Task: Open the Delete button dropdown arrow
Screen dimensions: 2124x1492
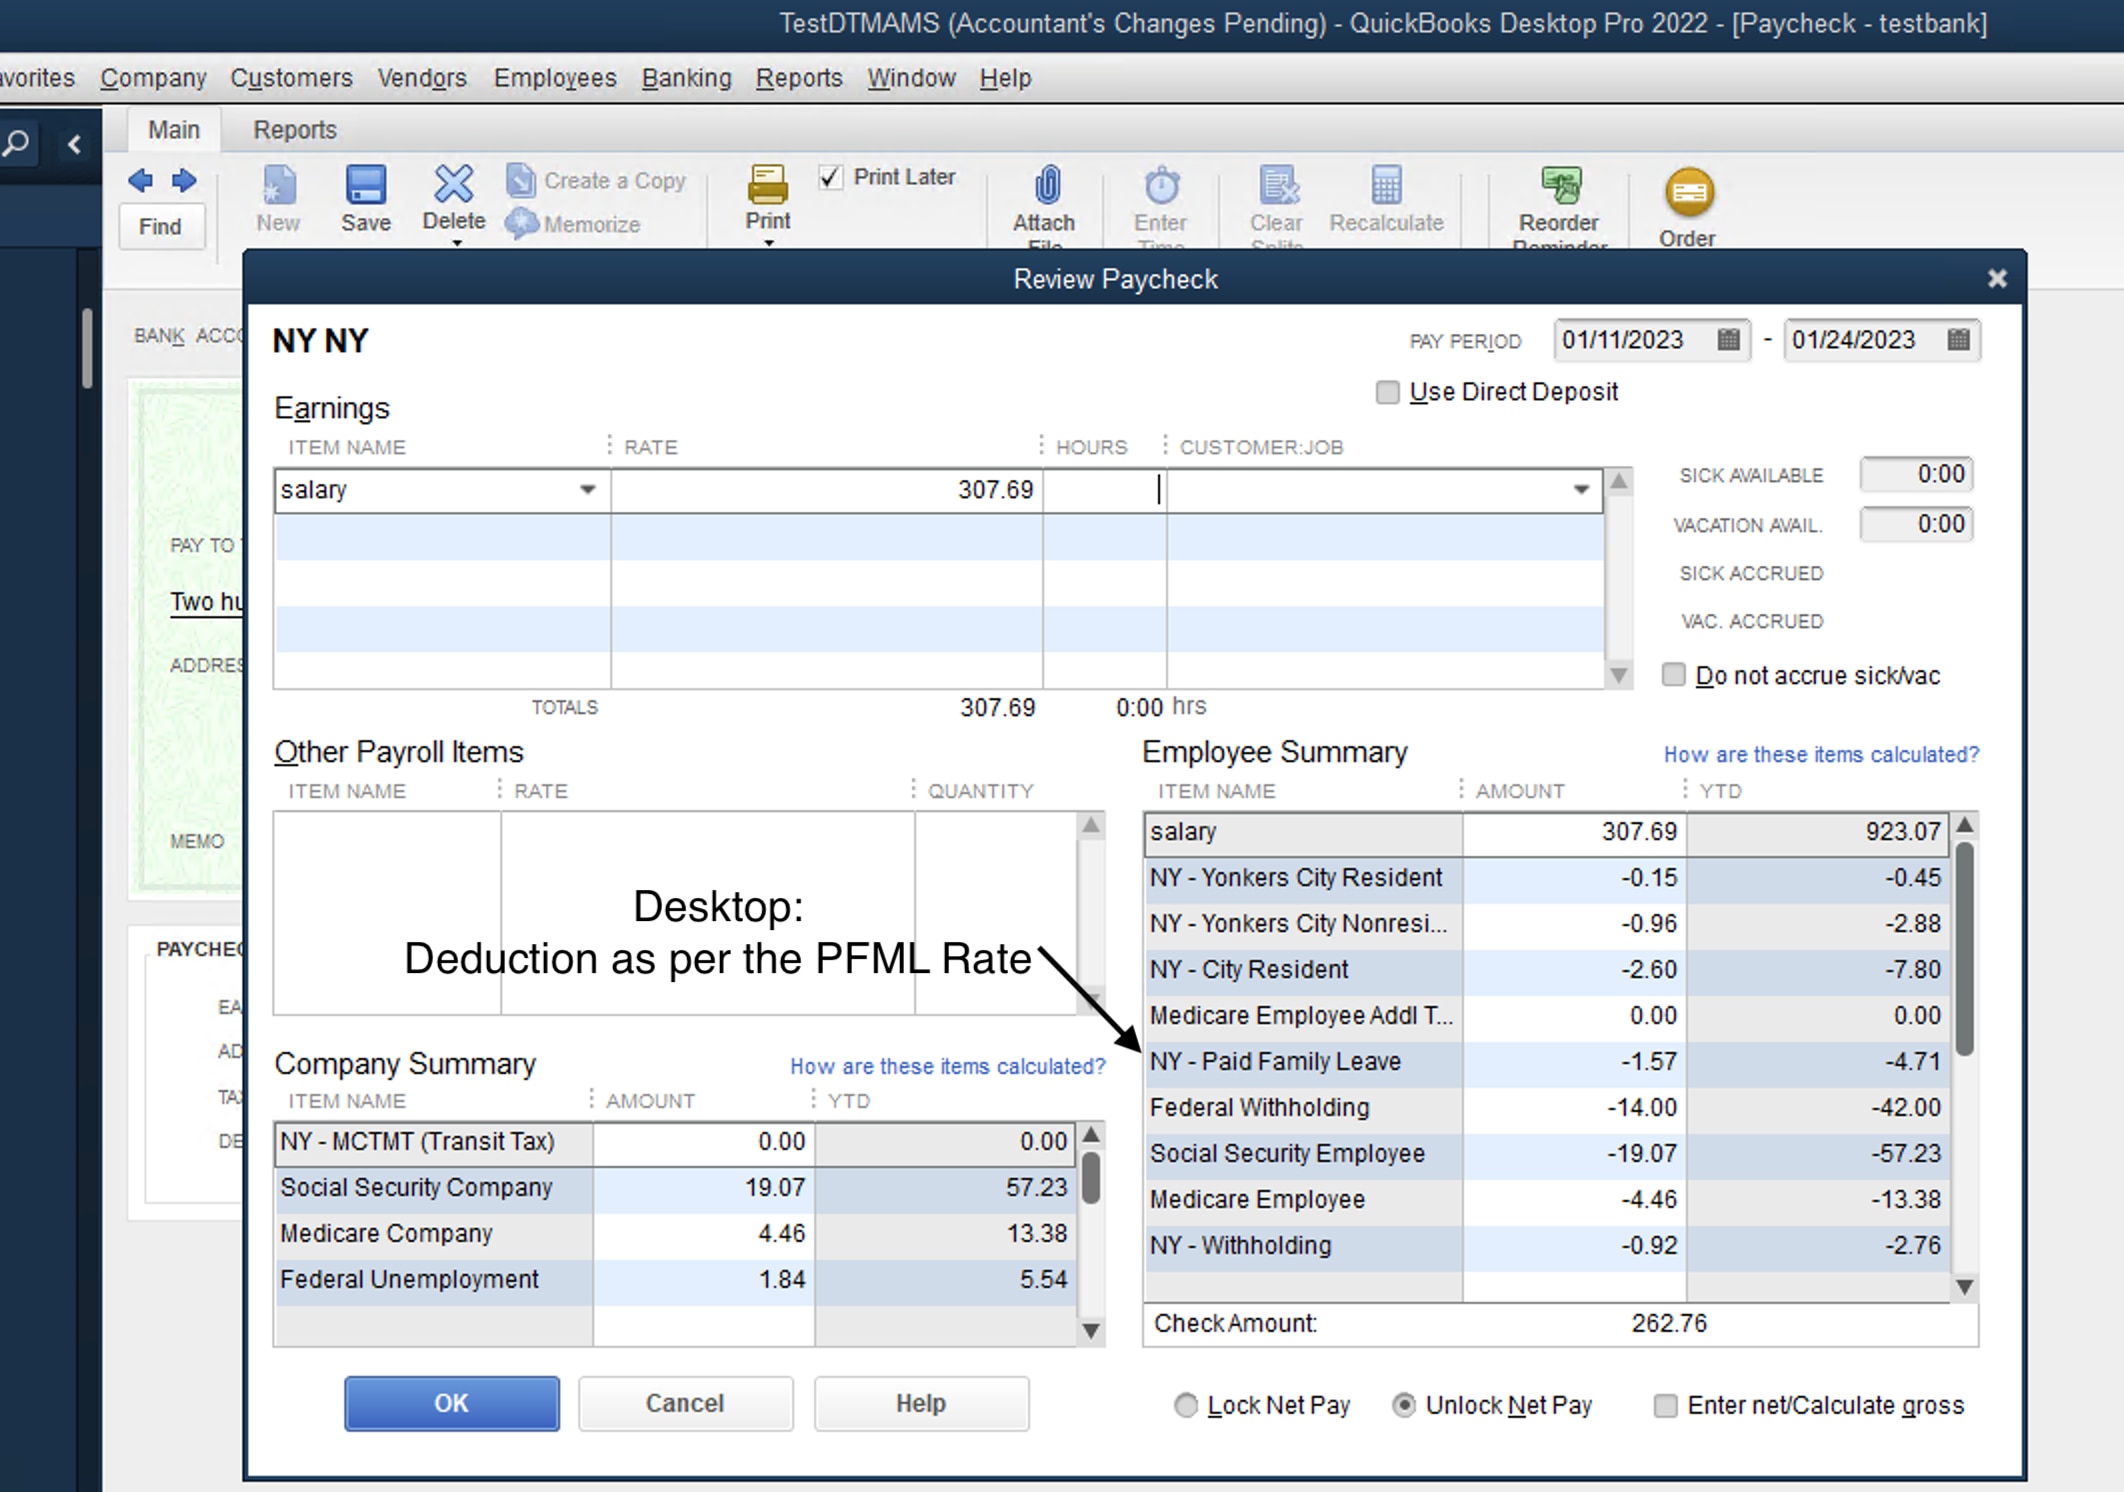Action: point(457,243)
